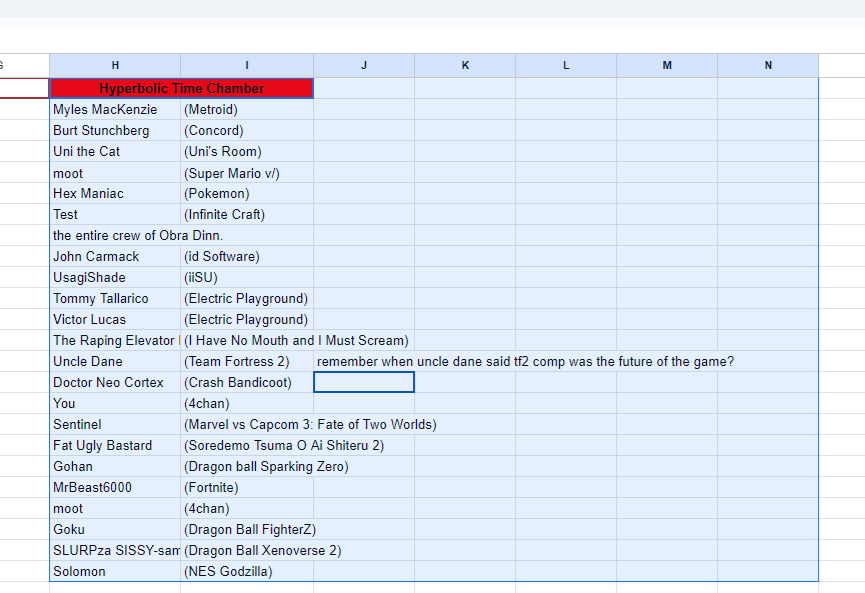
Task: Click the Hyperbolic Time Chamber title cell
Action: (x=181, y=88)
